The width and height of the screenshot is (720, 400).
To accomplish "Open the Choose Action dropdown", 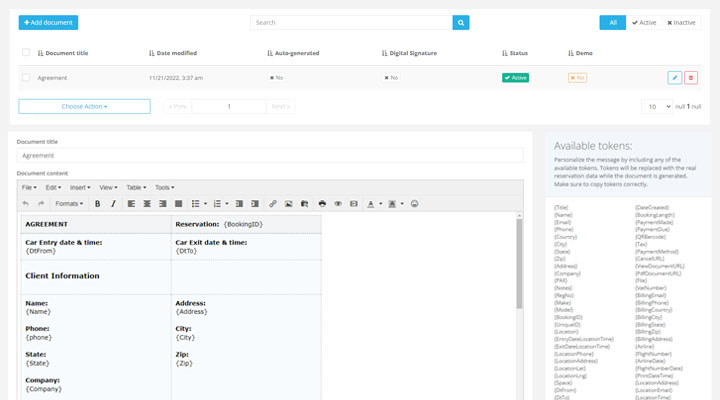I will click(x=84, y=106).
